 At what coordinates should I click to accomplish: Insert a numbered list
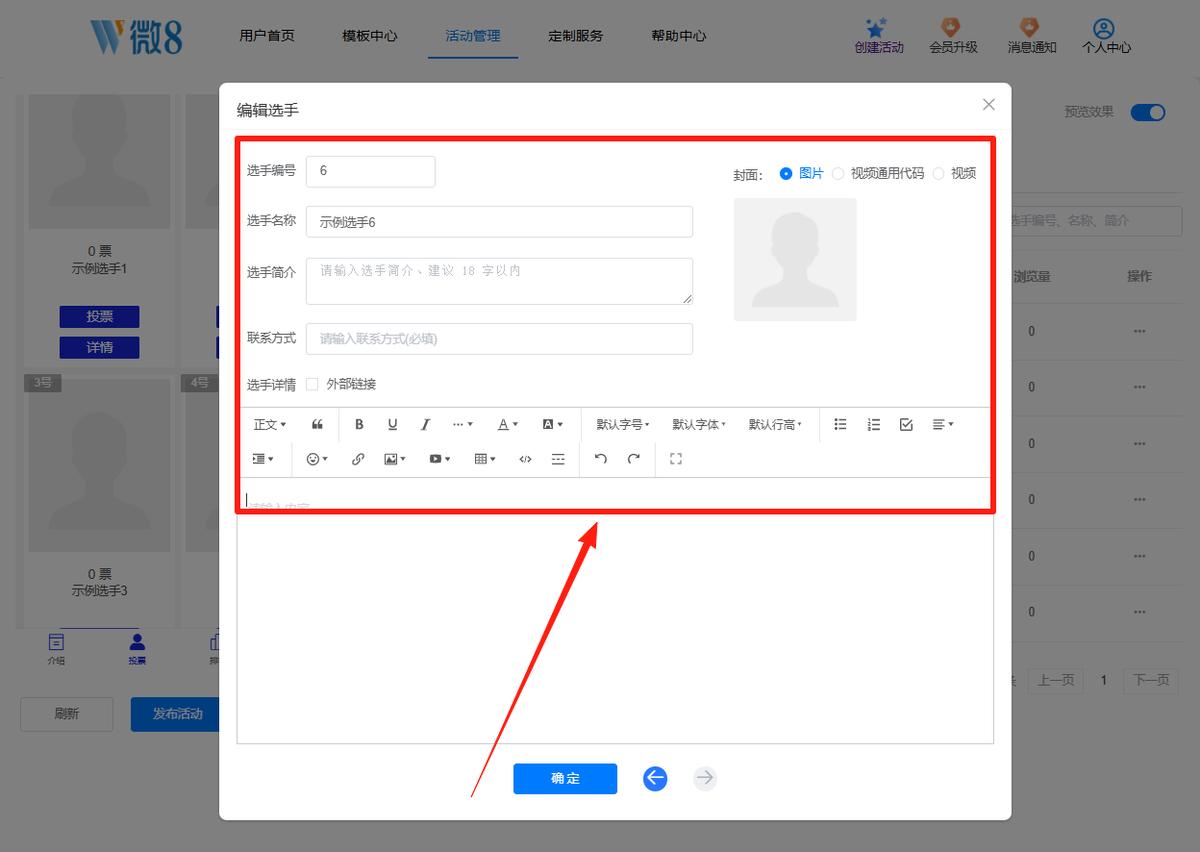coord(873,425)
